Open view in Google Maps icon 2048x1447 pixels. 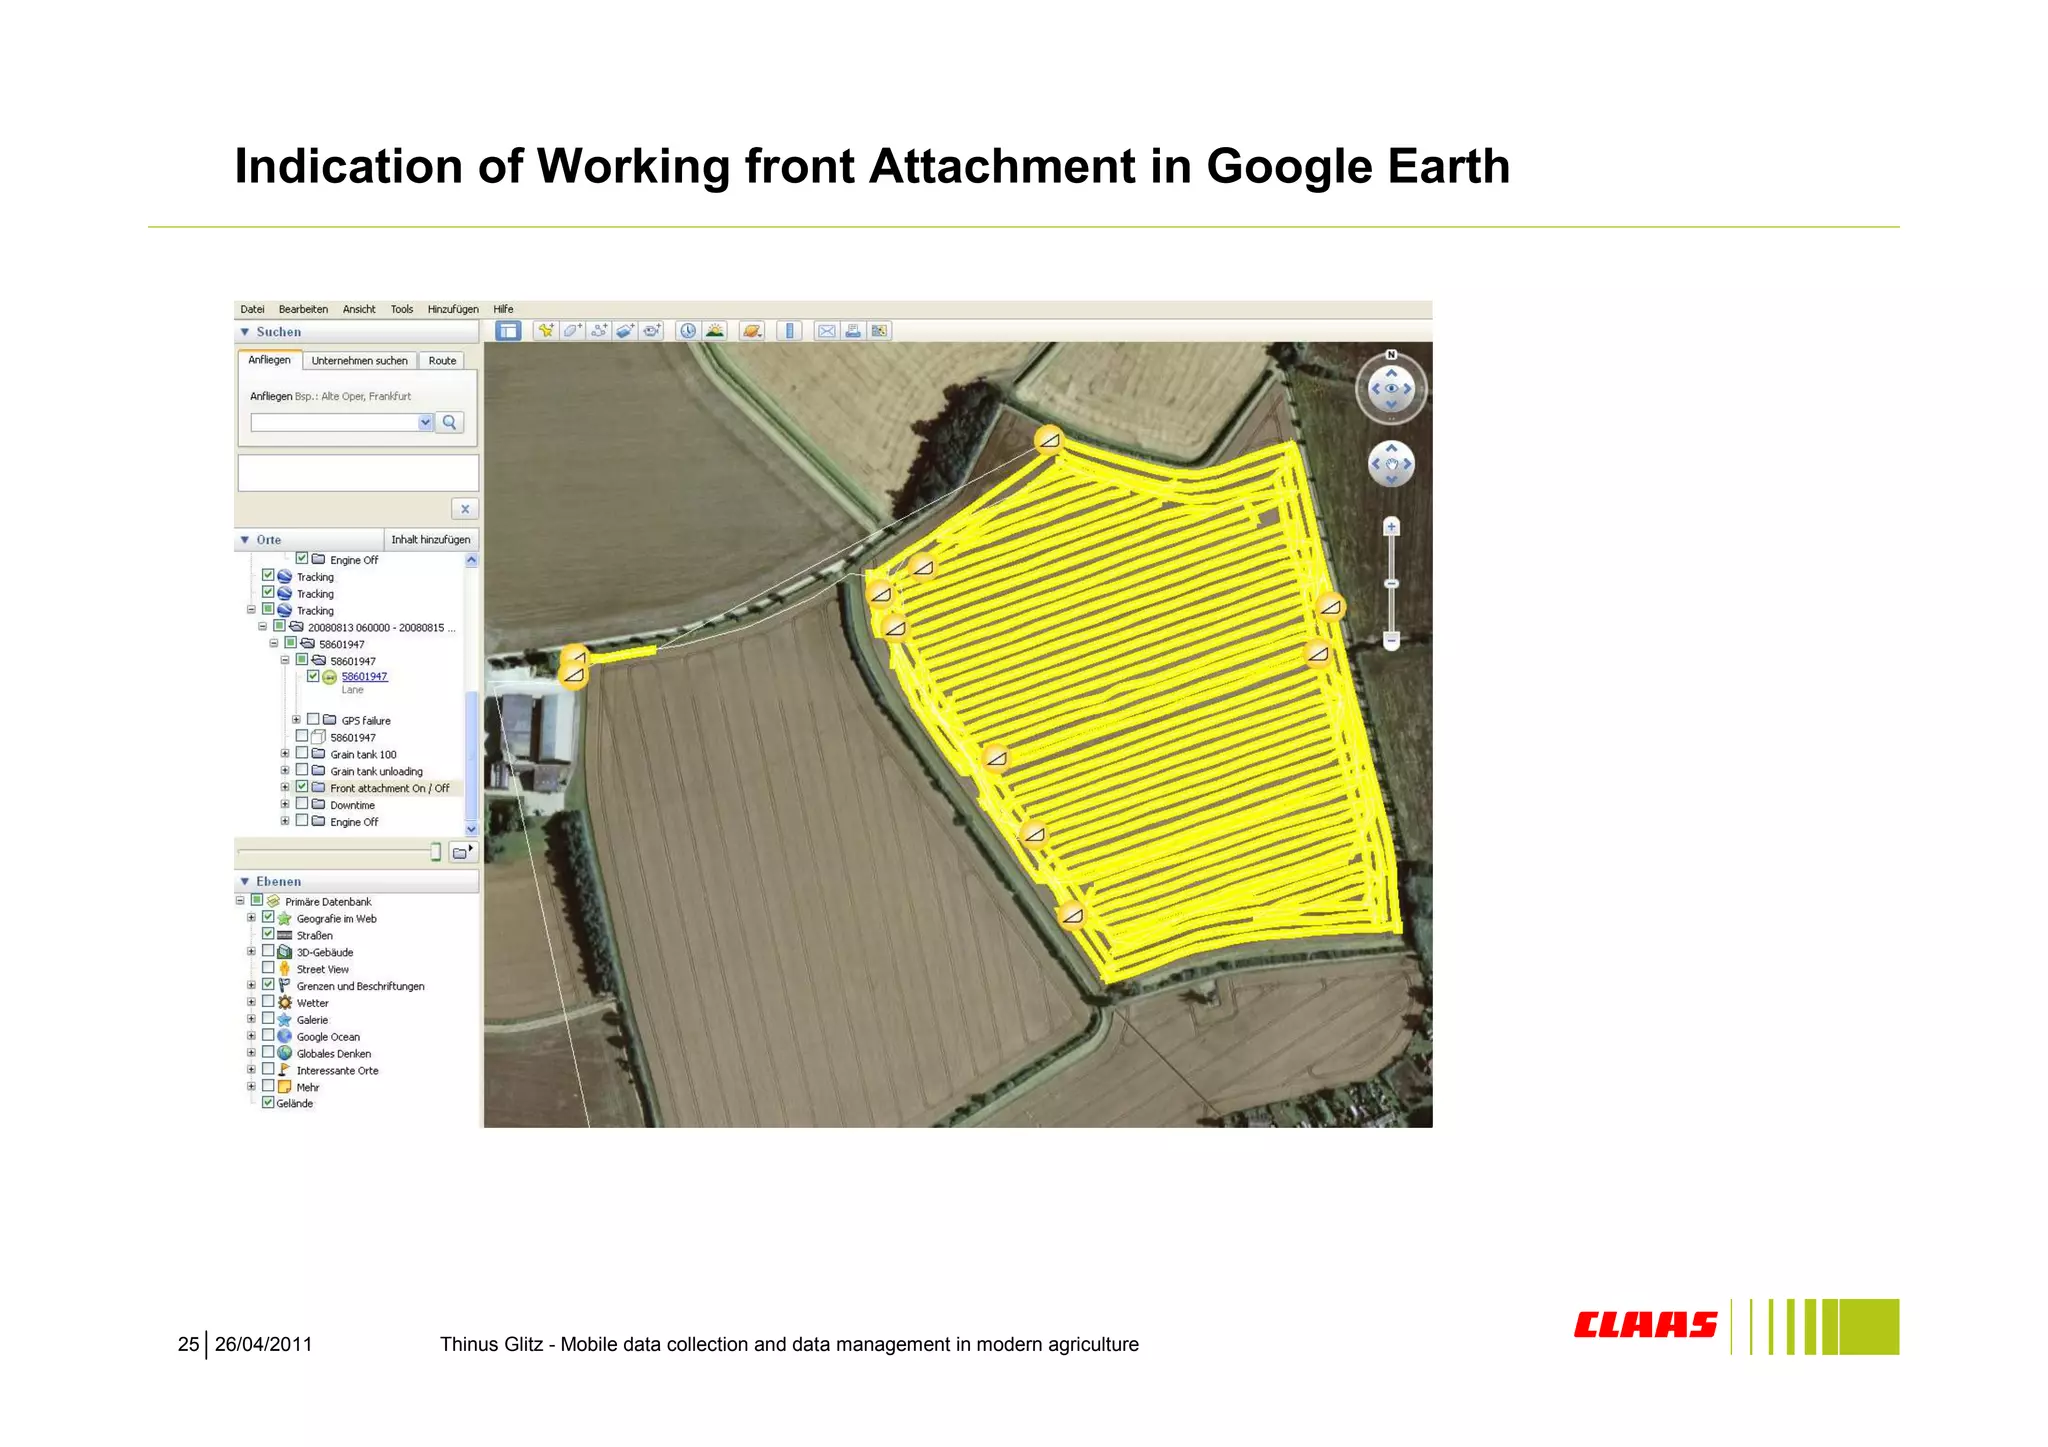(879, 331)
